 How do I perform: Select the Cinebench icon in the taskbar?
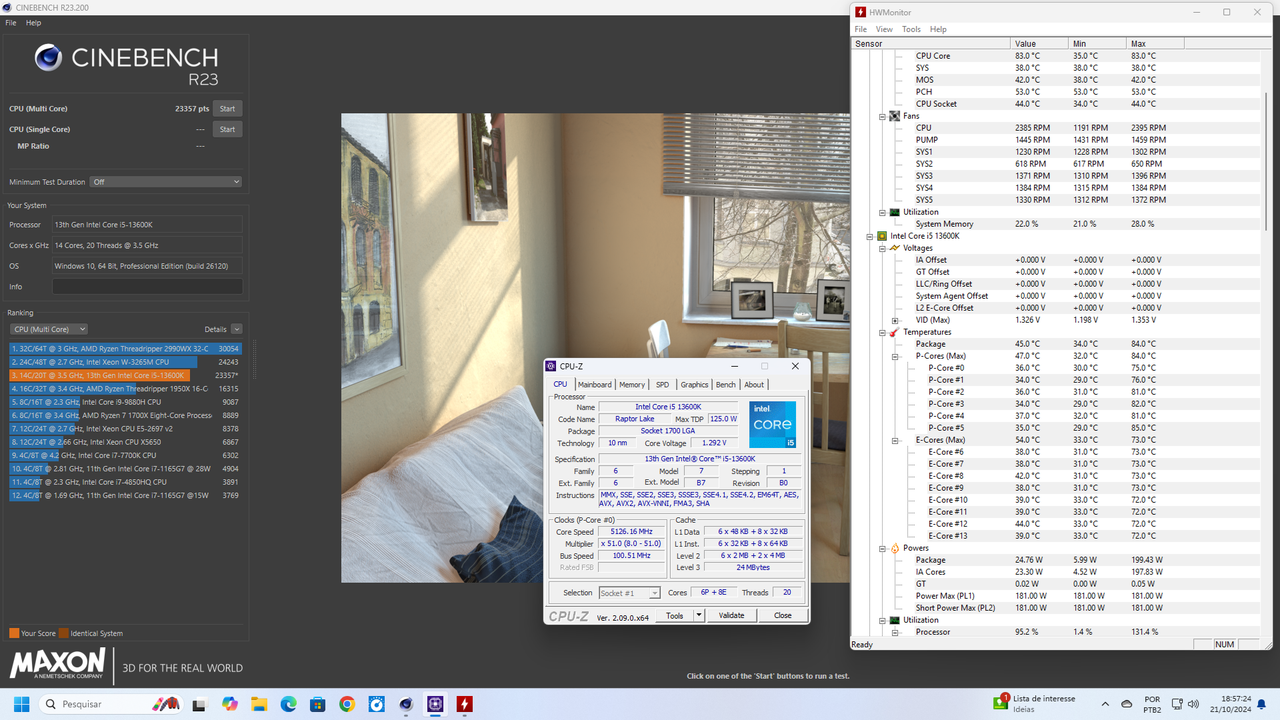coord(405,705)
